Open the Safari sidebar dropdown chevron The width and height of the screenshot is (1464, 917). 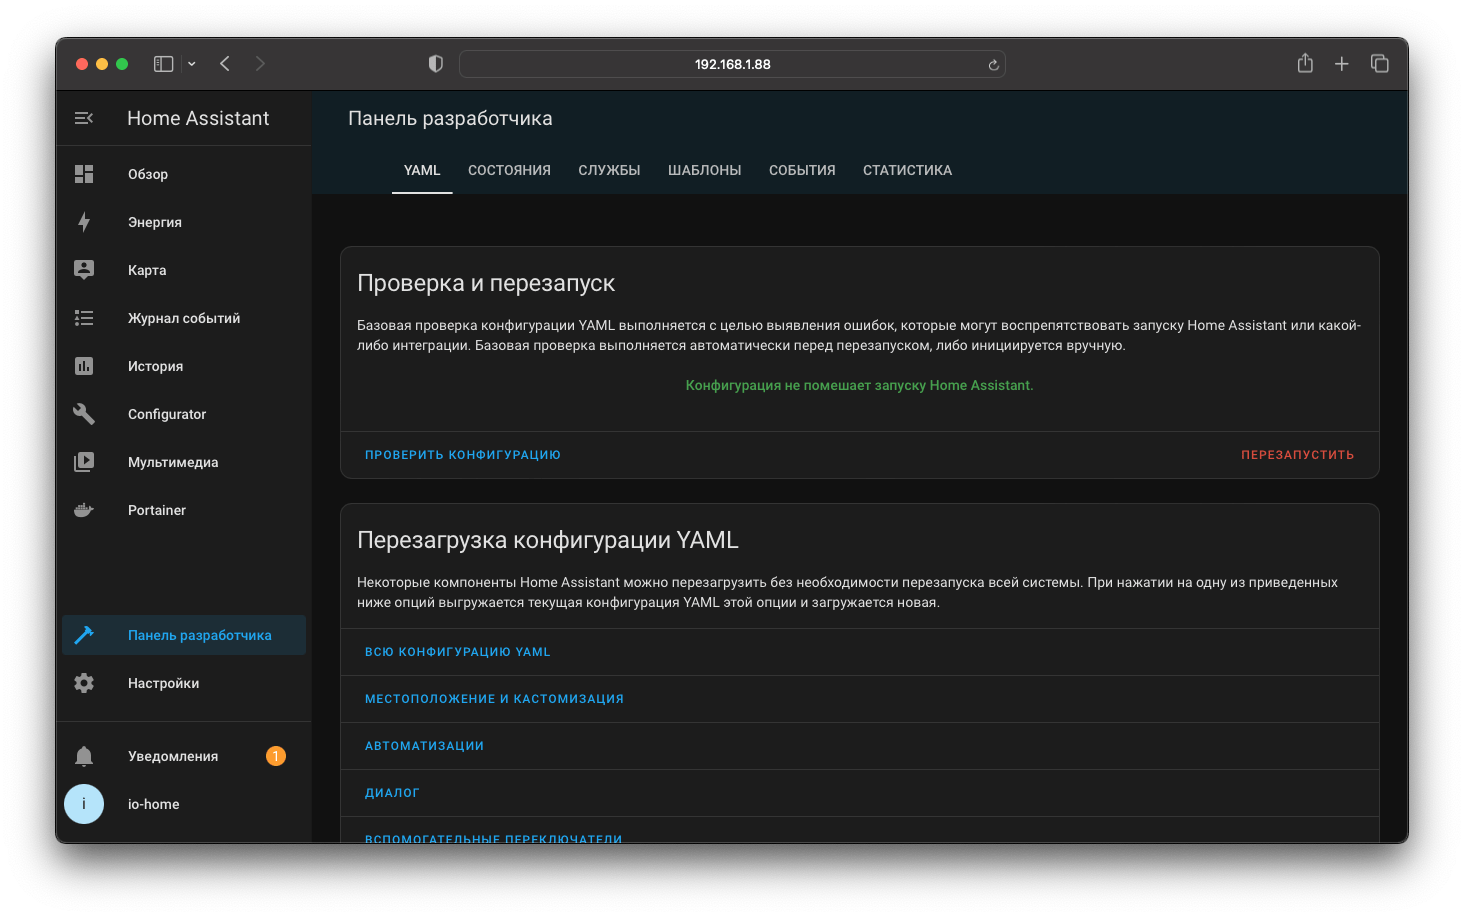(191, 63)
